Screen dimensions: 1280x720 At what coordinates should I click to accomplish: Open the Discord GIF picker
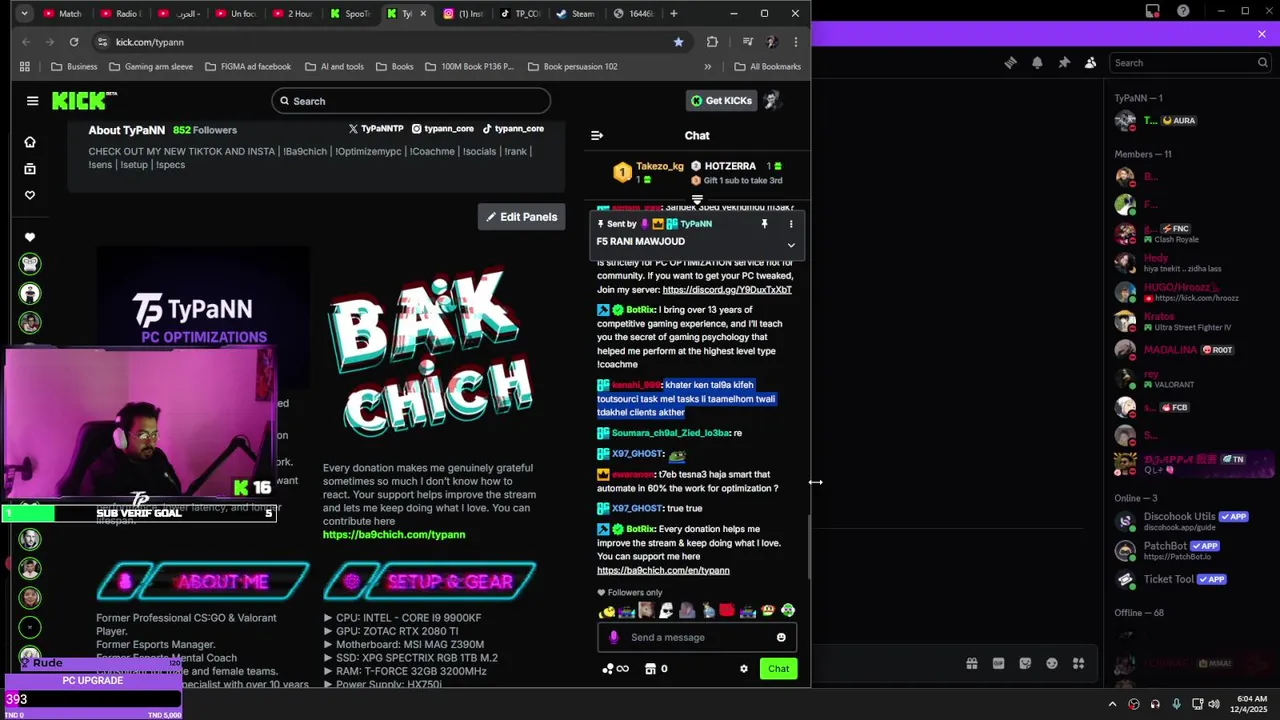pos(998,663)
